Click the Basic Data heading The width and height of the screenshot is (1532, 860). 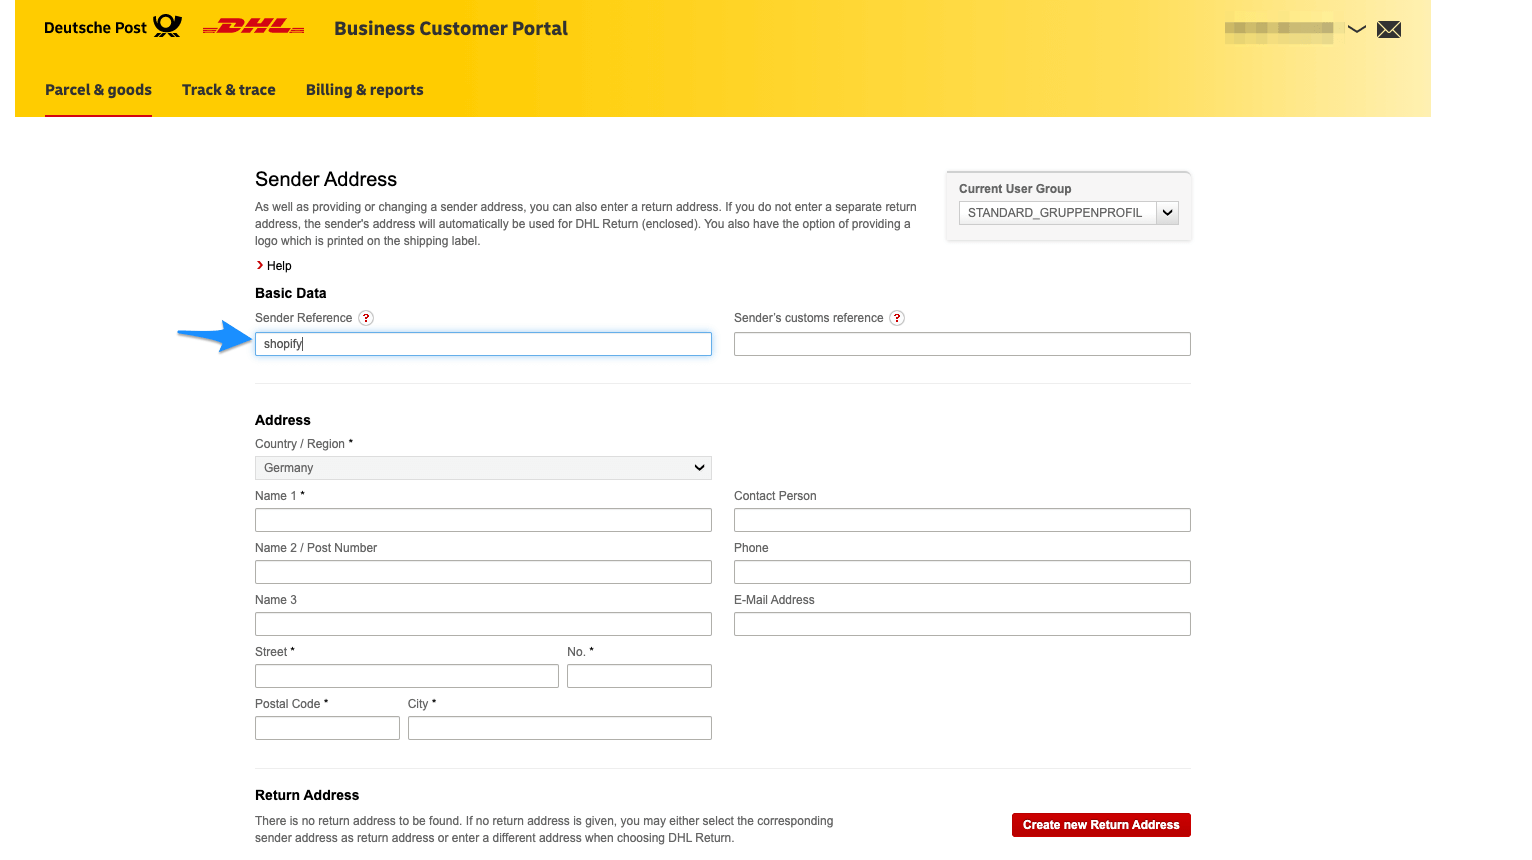click(291, 293)
